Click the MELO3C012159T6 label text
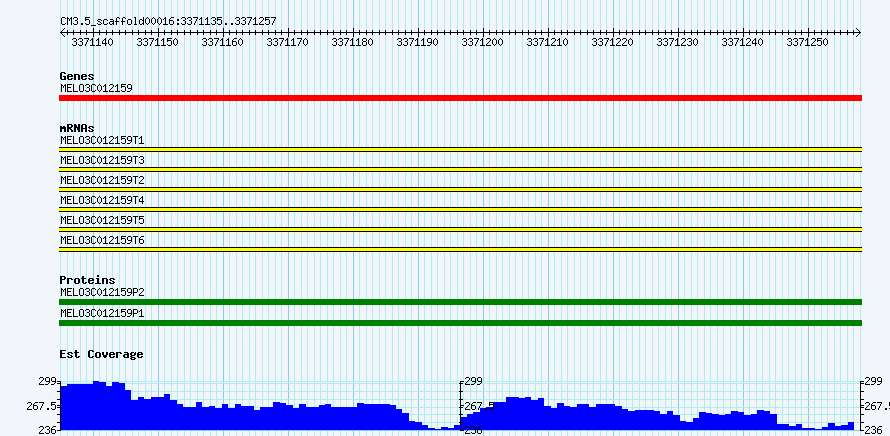890x436 pixels. pos(102,240)
